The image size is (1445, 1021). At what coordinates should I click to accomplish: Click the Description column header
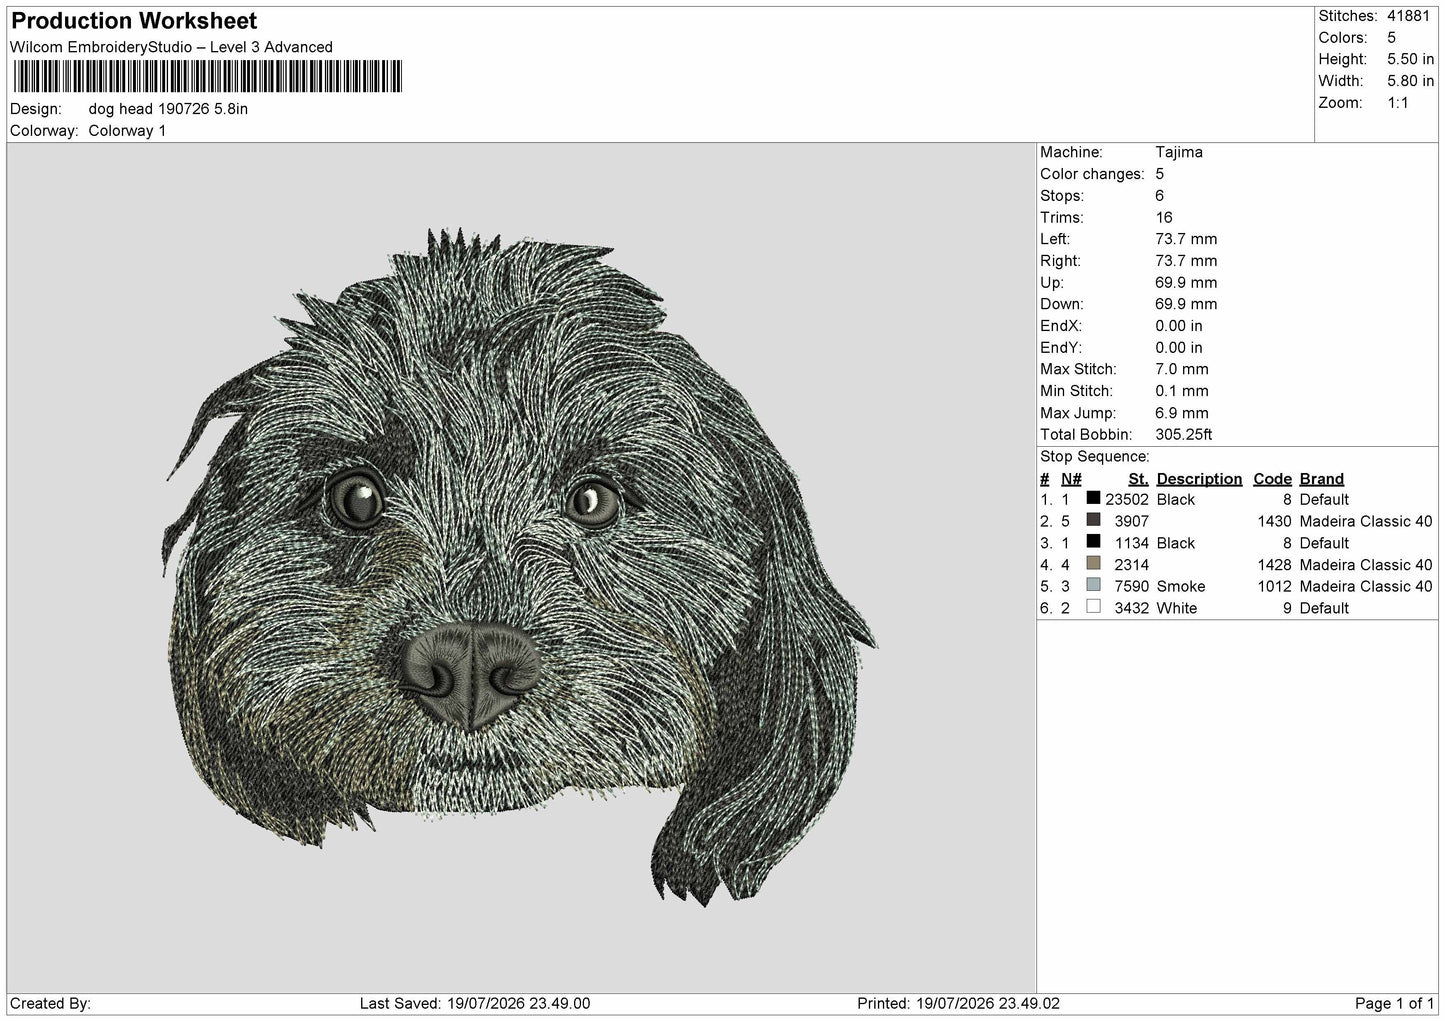(x=1199, y=479)
